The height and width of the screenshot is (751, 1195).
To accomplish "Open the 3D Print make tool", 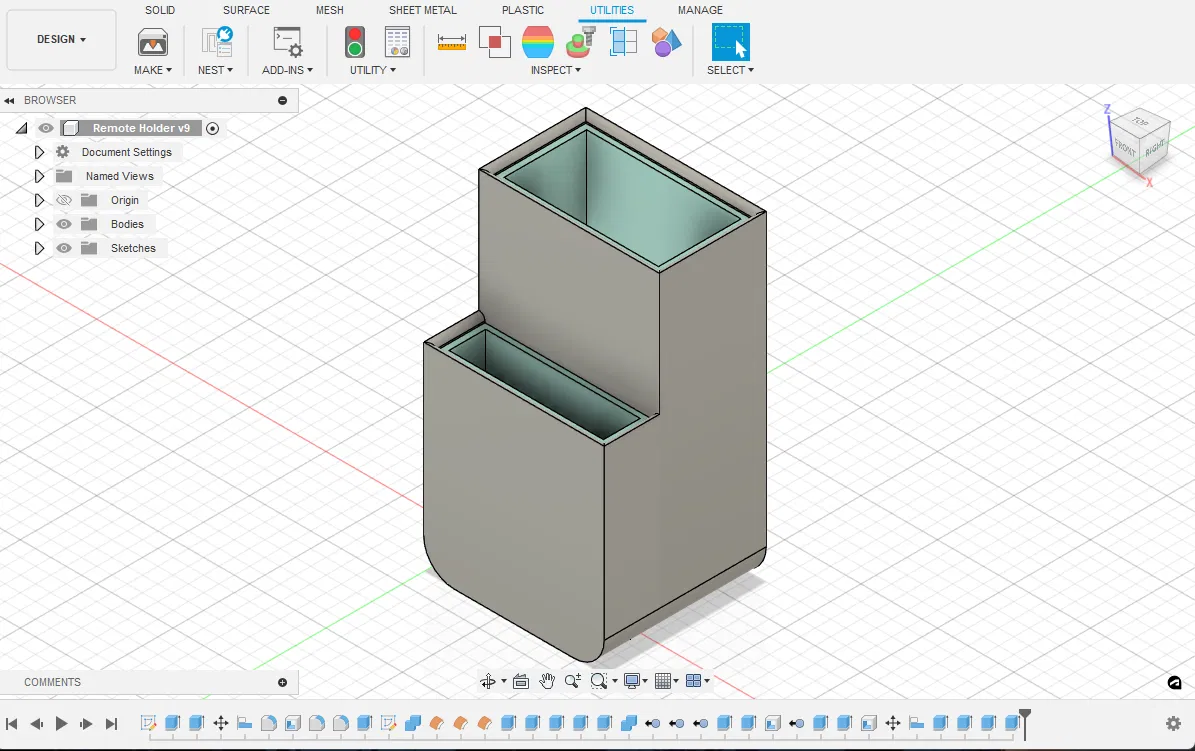I will pyautogui.click(x=153, y=42).
